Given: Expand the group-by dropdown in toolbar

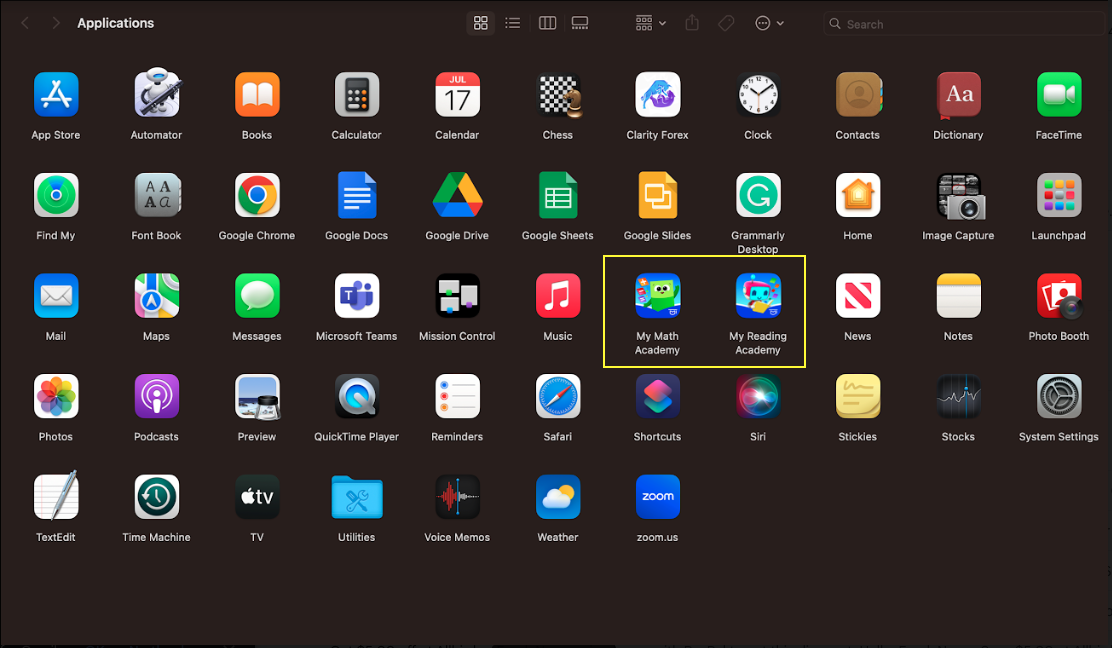Looking at the screenshot, I should tap(651, 23).
